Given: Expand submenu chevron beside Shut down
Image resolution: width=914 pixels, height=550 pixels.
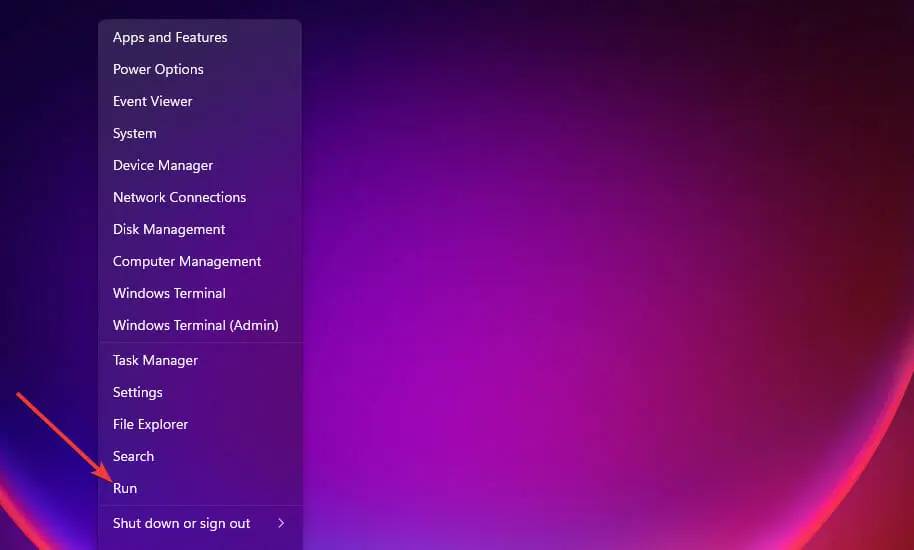Looking at the screenshot, I should coord(281,523).
